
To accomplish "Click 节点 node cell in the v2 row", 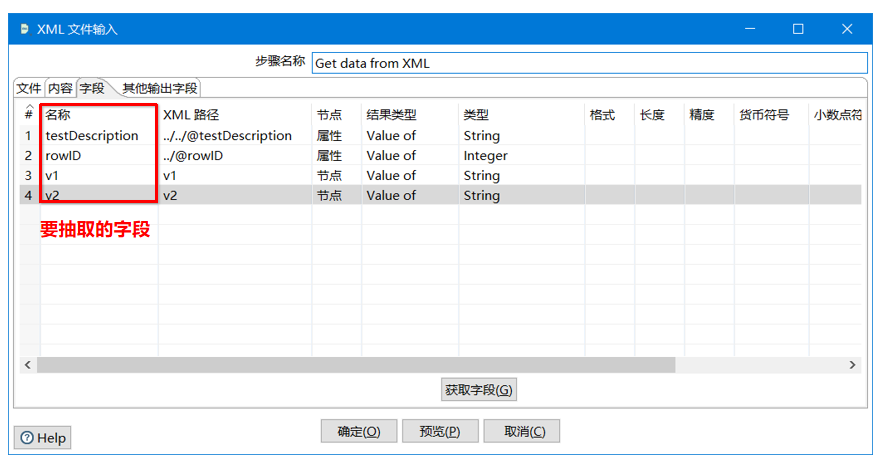I will point(337,196).
